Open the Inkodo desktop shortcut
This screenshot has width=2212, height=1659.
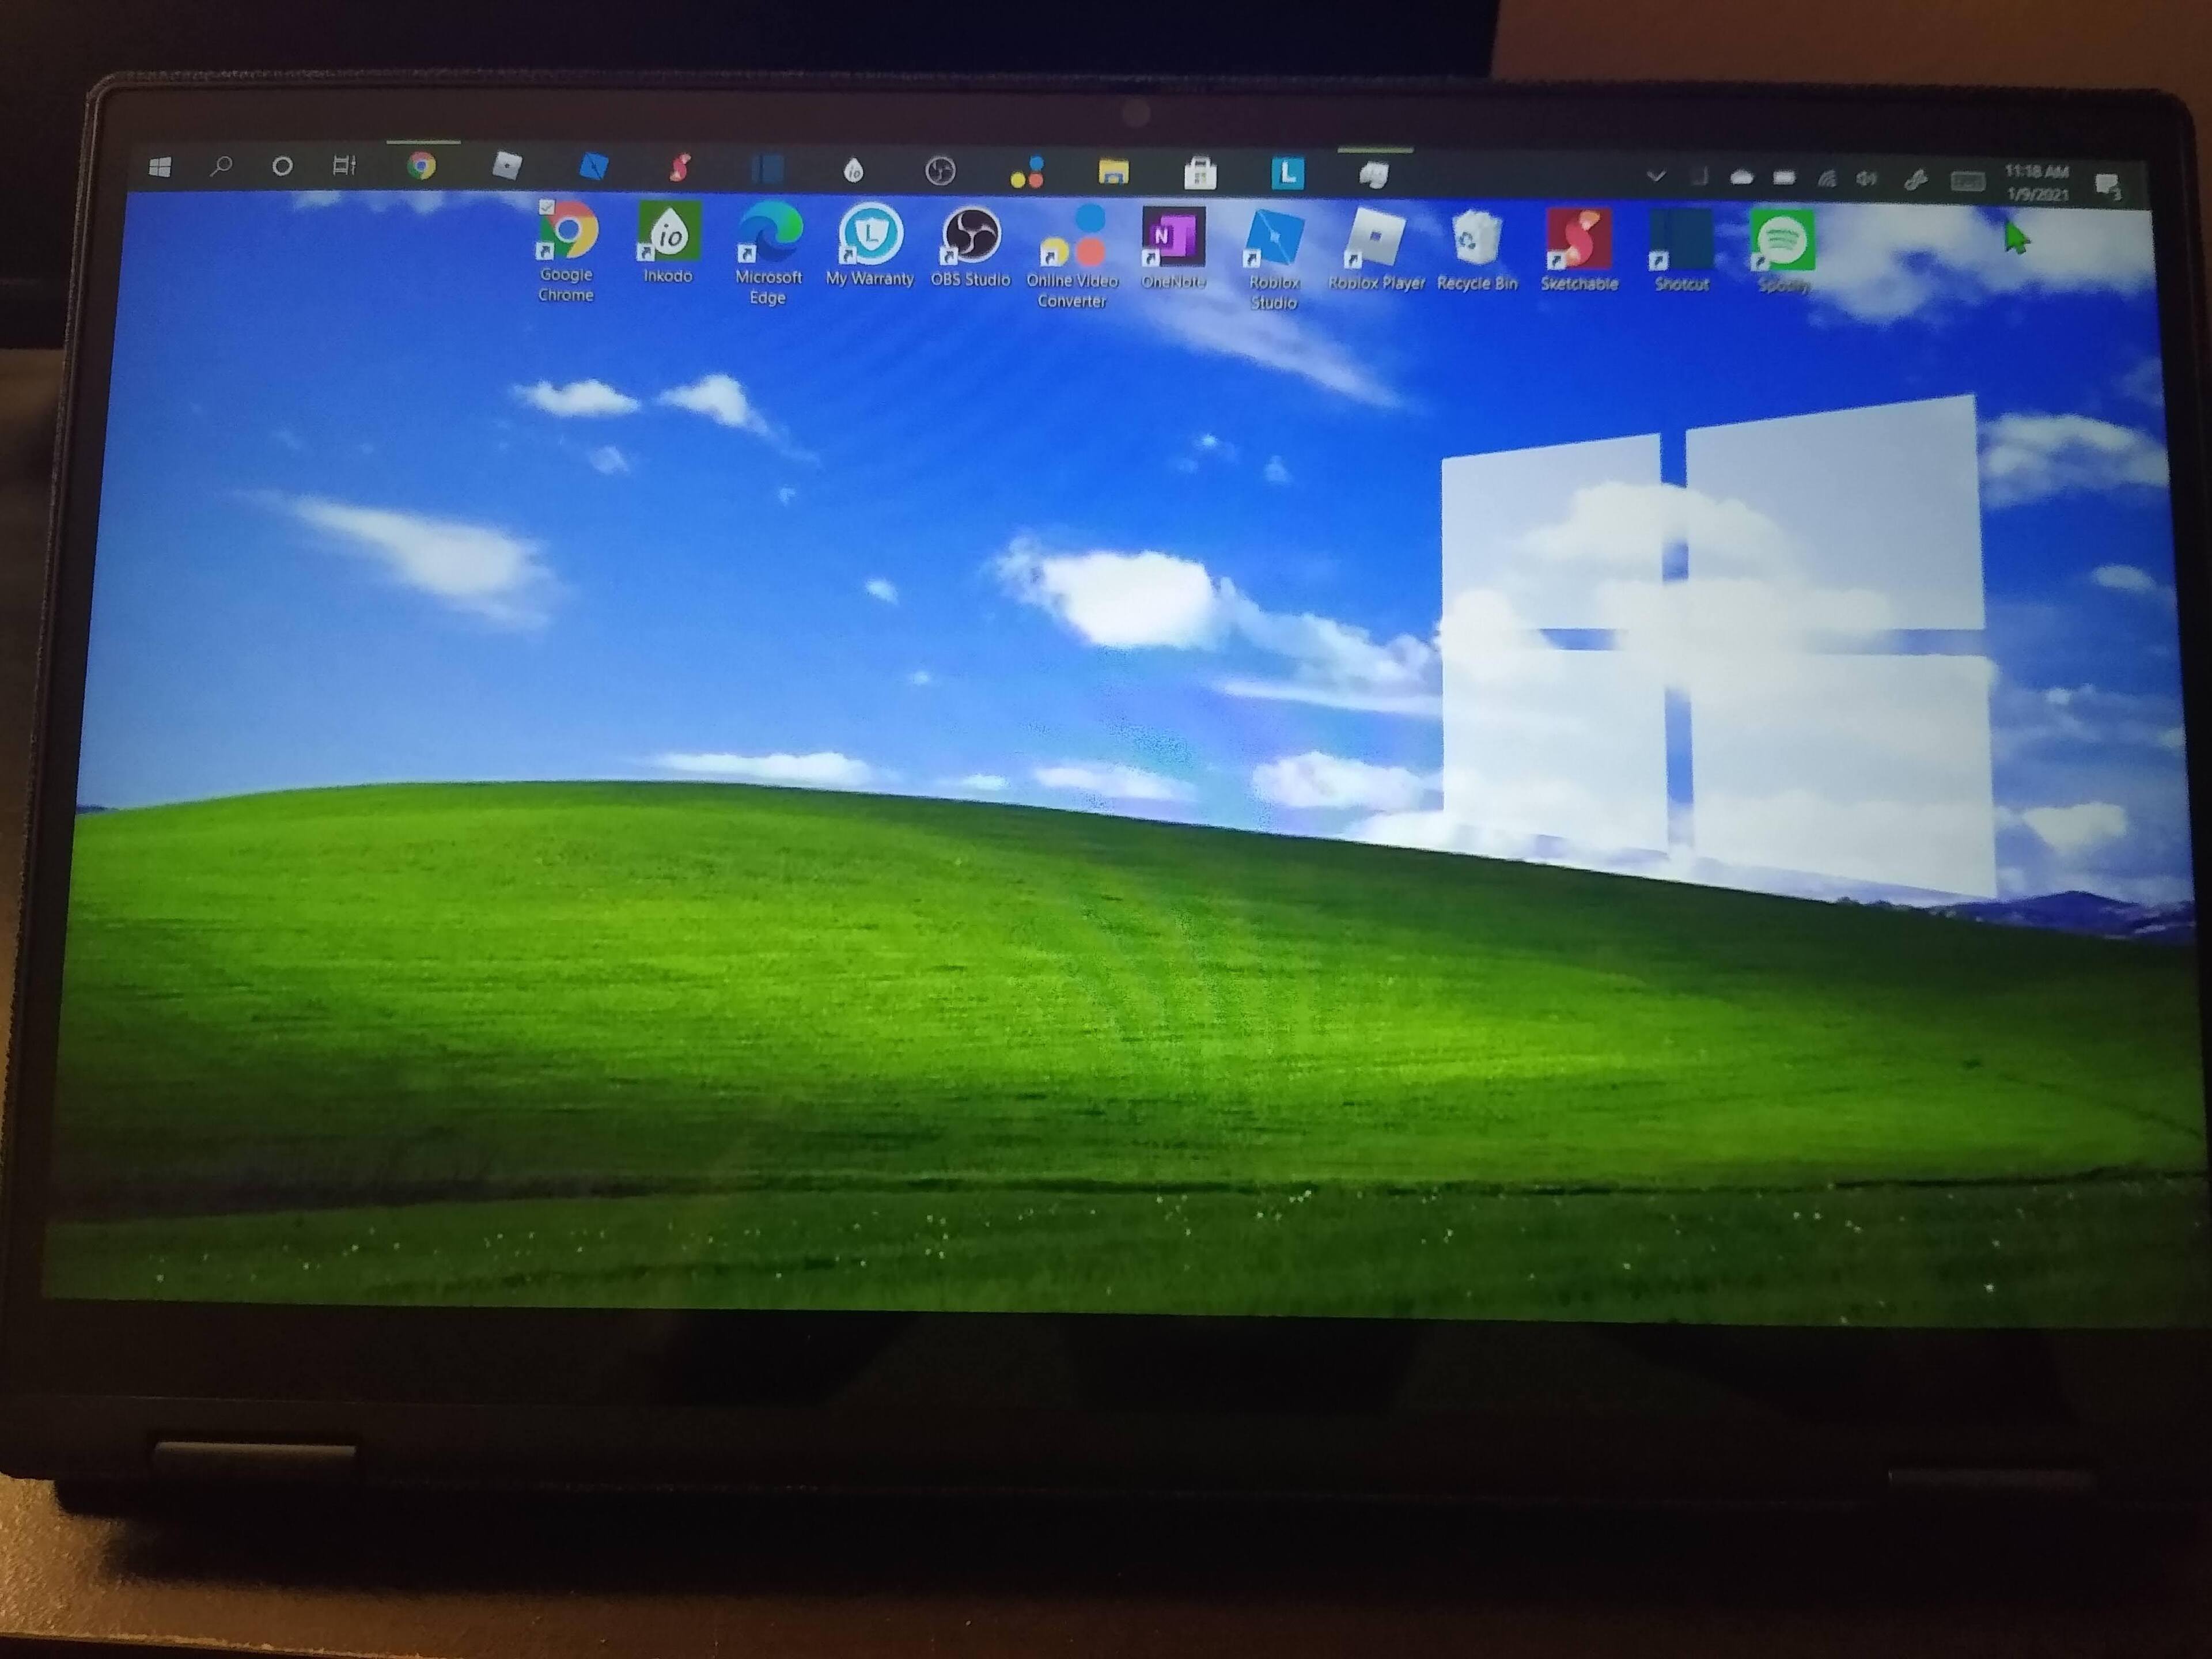pos(669,232)
